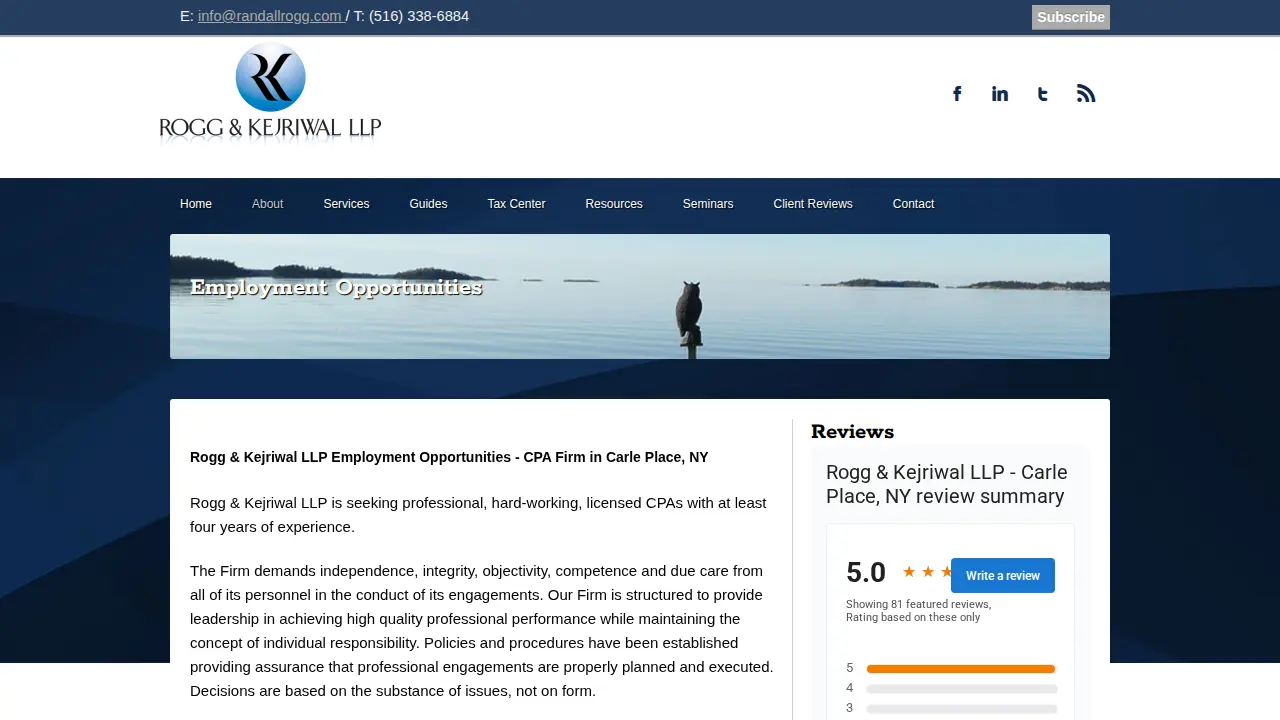The width and height of the screenshot is (1280, 720).
Task: Open the About menu
Action: [x=268, y=204]
